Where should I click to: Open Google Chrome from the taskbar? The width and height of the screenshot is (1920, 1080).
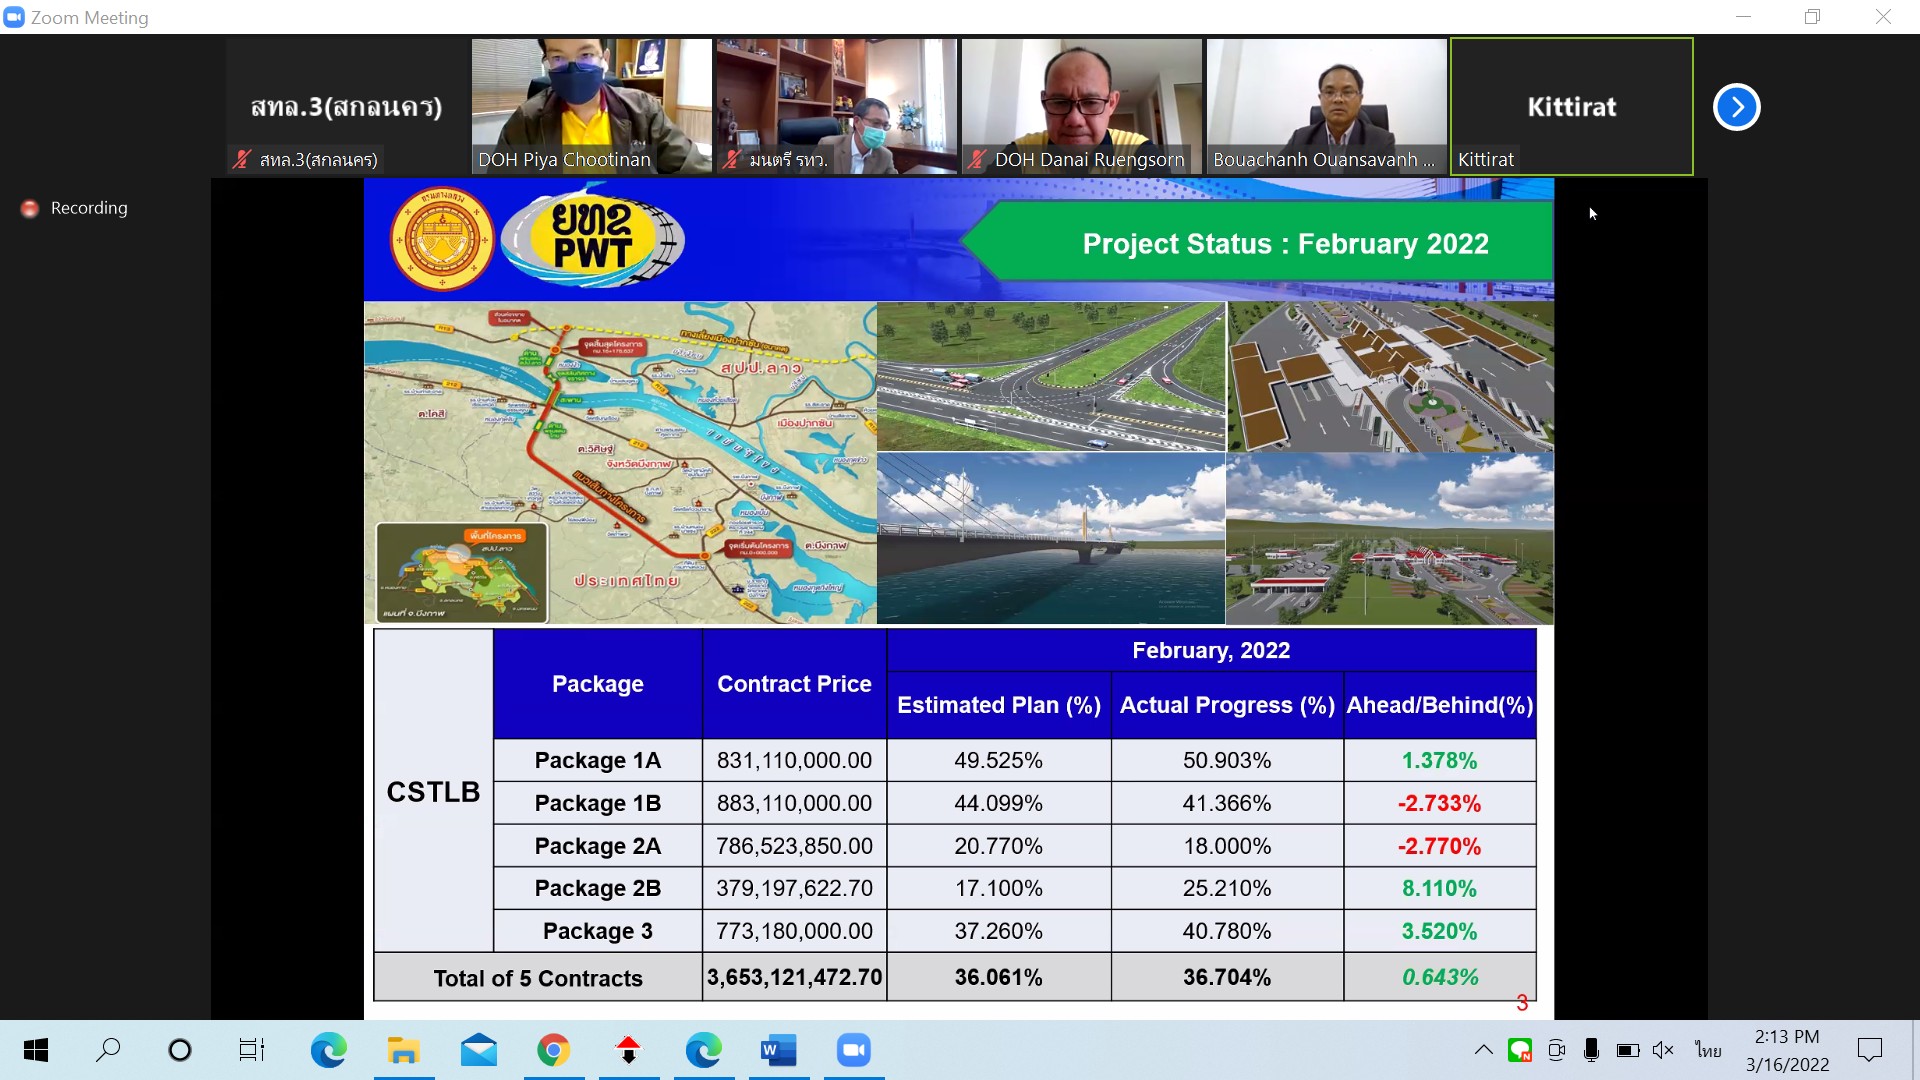point(553,1050)
